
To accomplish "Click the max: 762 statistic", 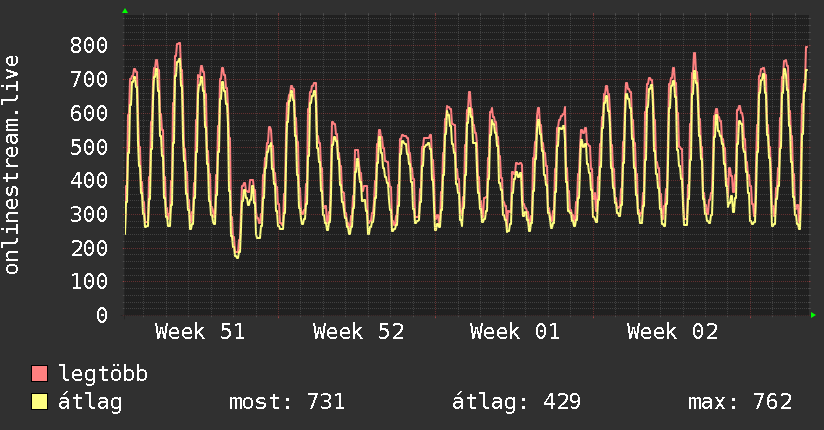I will coord(740,402).
